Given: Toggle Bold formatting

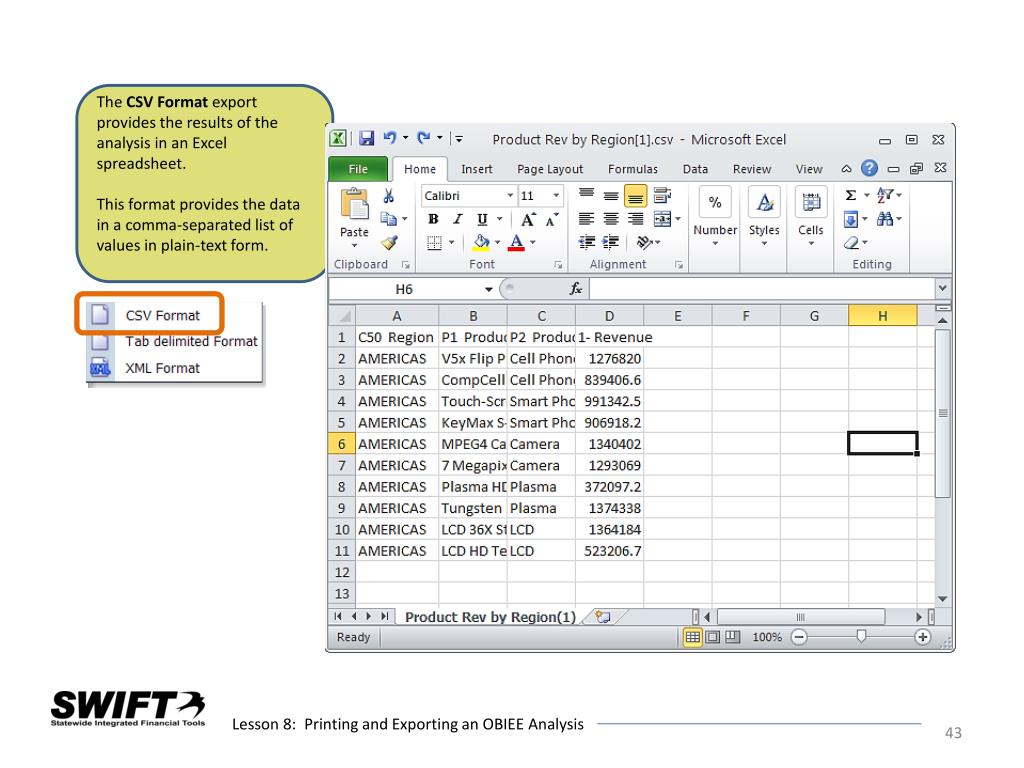Looking at the screenshot, I should coord(432,219).
